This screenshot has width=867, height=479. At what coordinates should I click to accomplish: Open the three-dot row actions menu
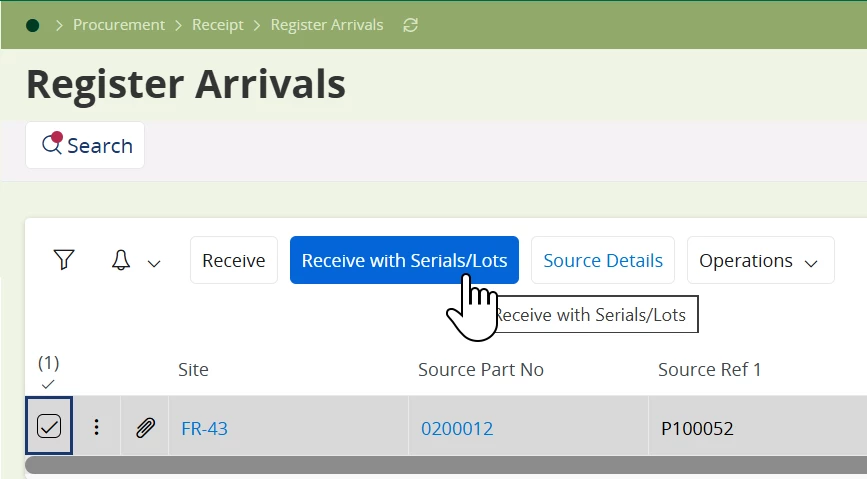pyautogui.click(x=96, y=428)
